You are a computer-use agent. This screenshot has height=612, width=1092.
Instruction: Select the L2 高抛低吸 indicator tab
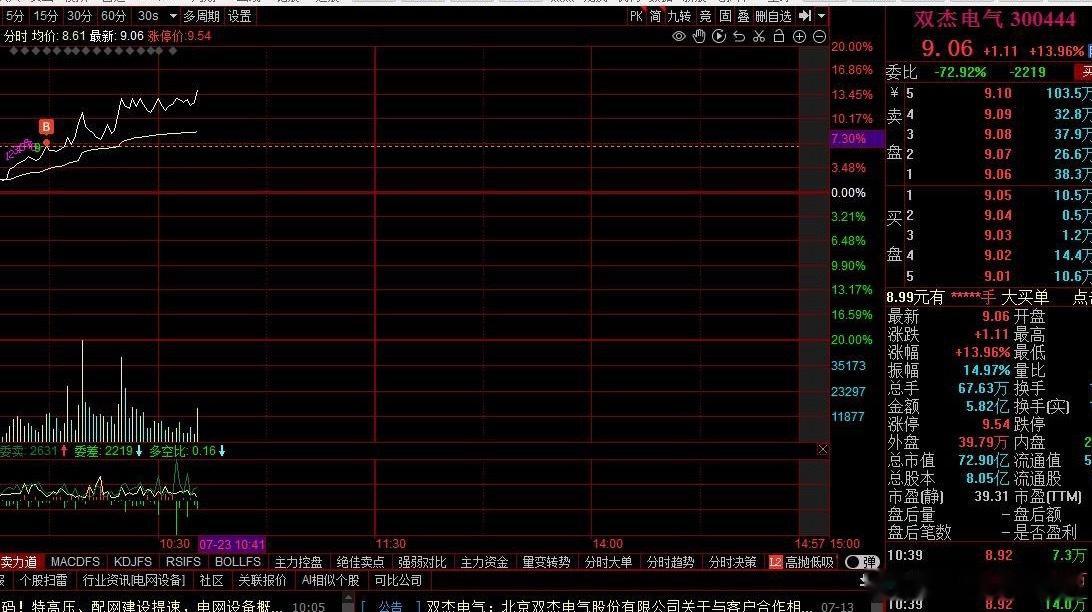point(801,562)
